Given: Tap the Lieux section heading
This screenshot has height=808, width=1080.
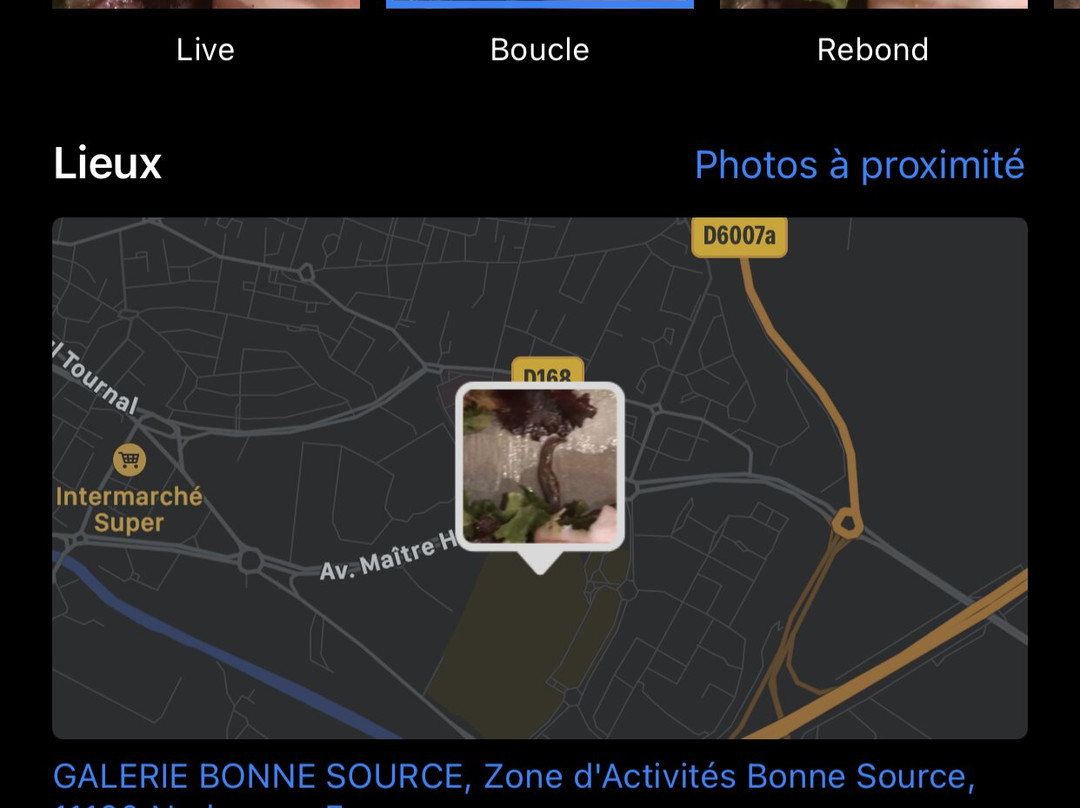Looking at the screenshot, I should 107,164.
